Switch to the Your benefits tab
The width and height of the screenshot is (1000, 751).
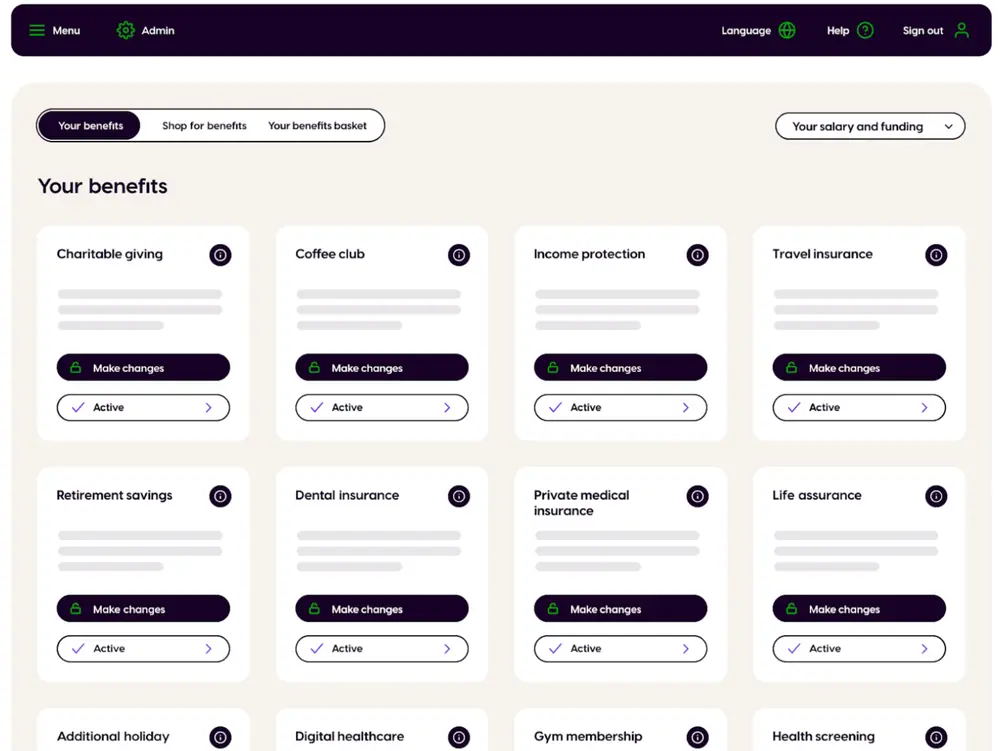coord(90,126)
